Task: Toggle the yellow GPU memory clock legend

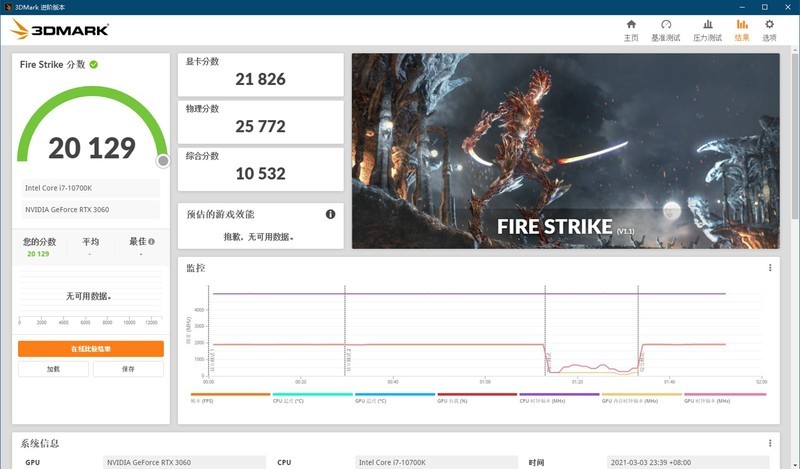Action: 641,398
